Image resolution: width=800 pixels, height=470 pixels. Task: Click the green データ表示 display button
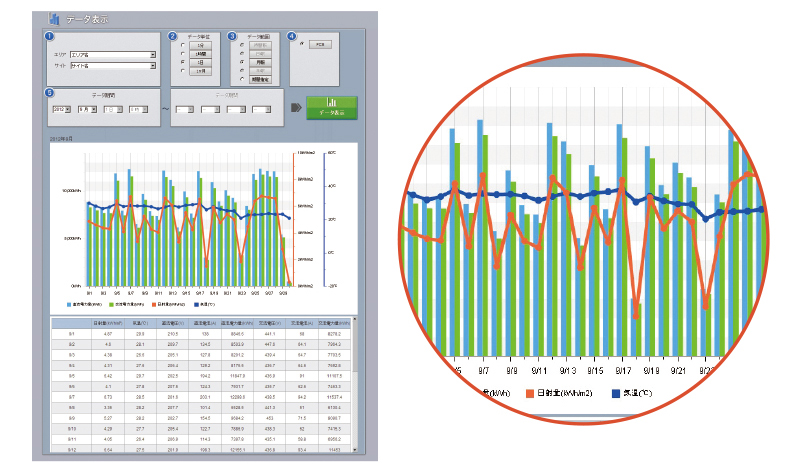[x=332, y=108]
